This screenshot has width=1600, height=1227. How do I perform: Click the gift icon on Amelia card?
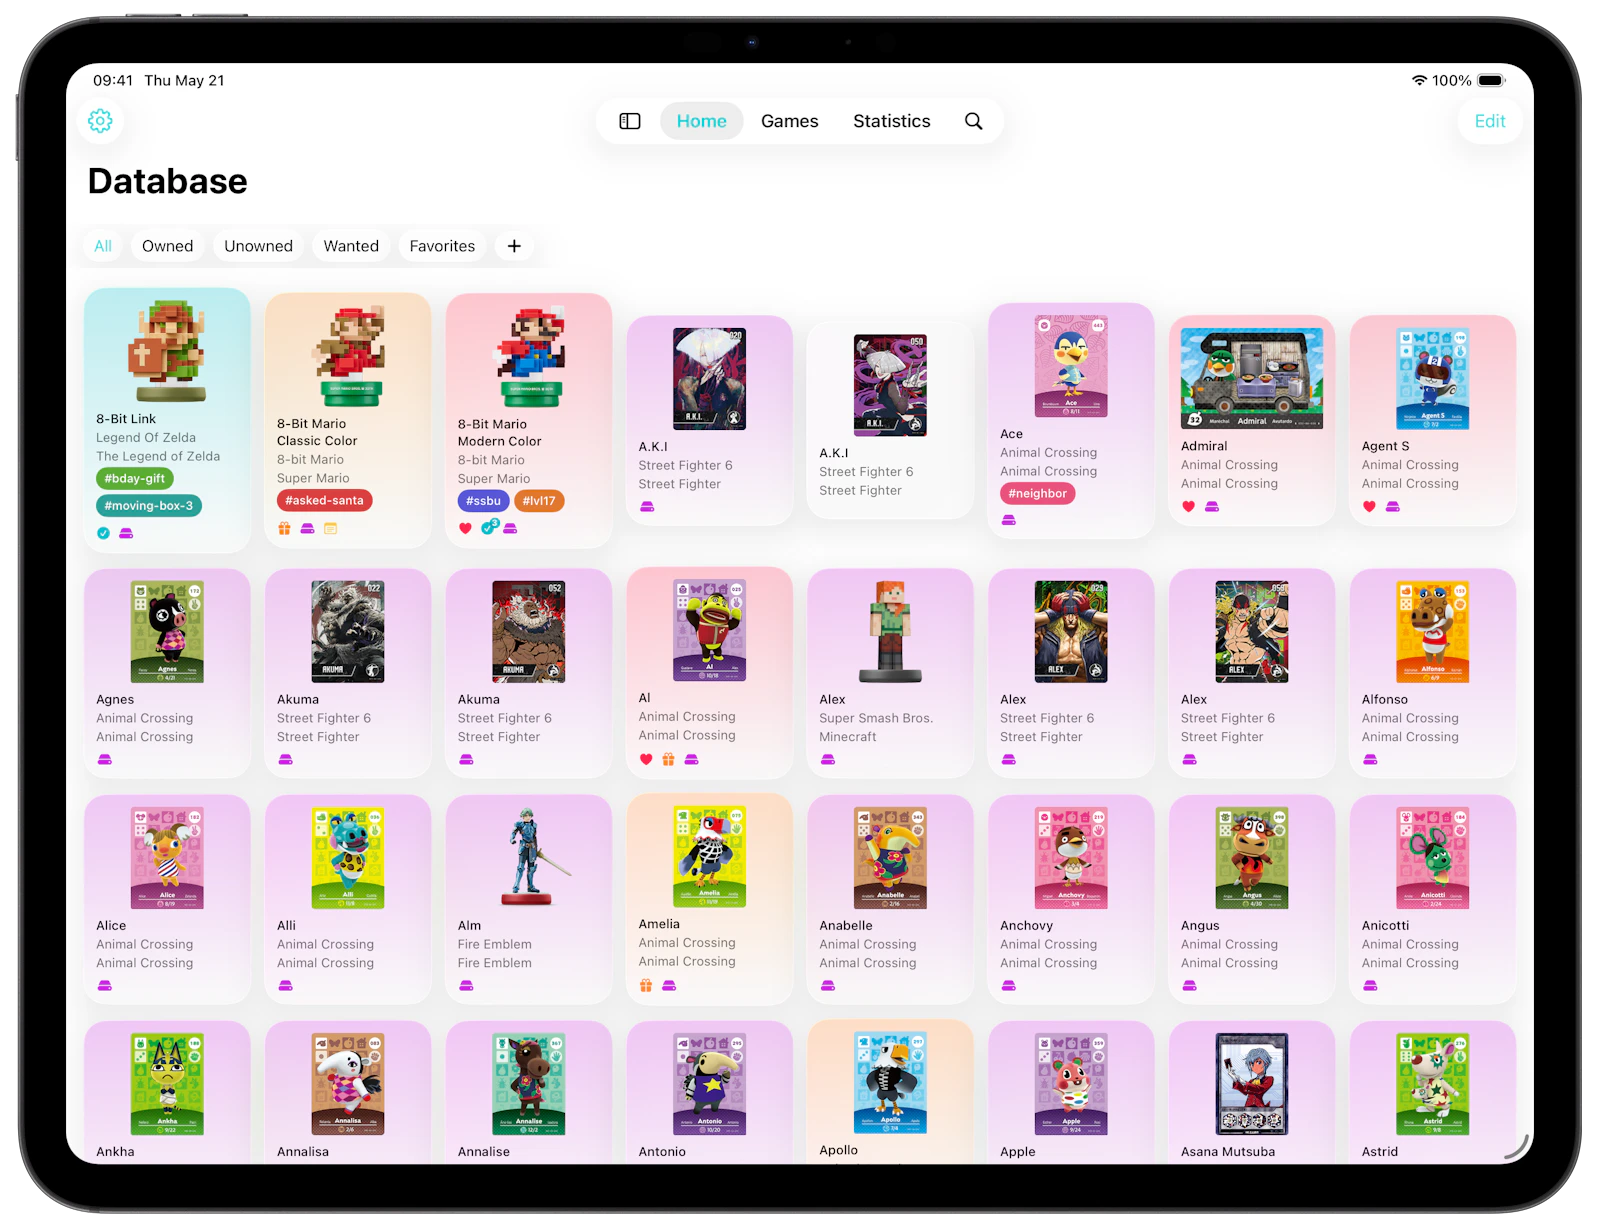click(646, 985)
